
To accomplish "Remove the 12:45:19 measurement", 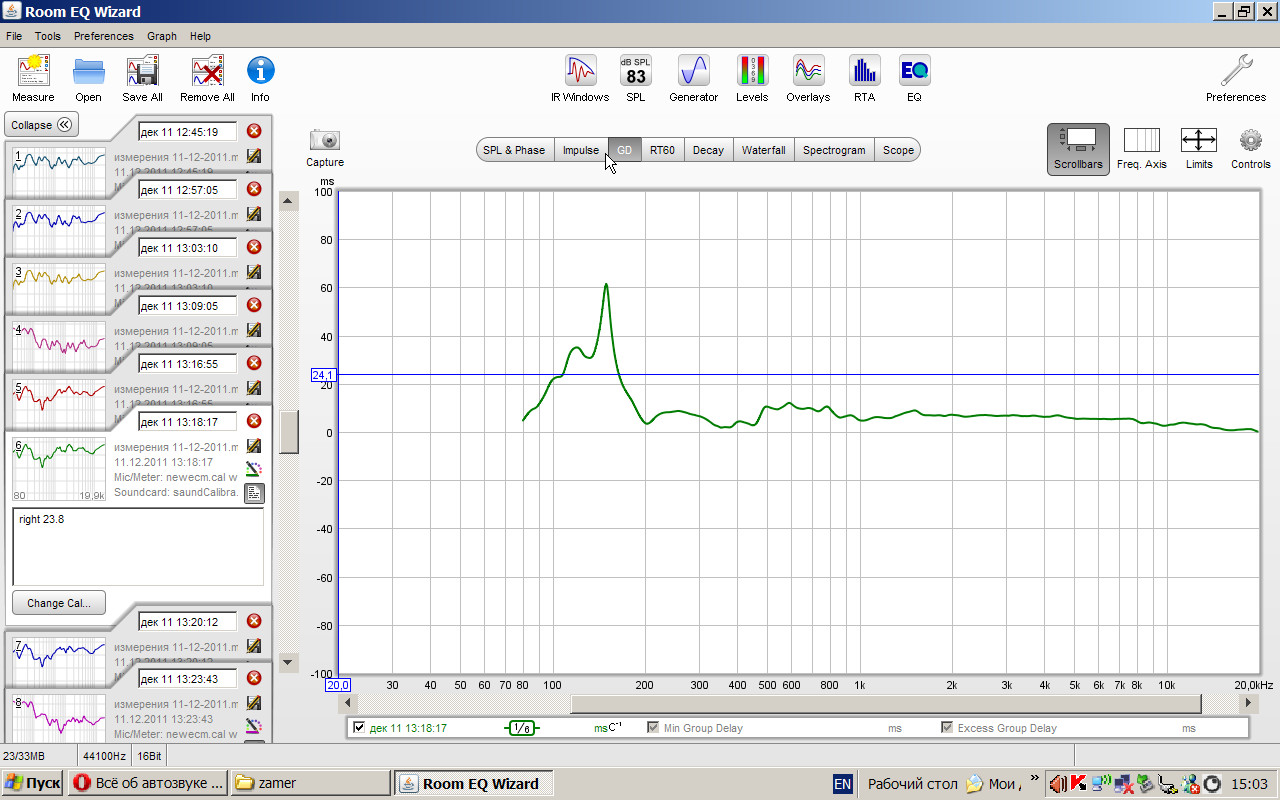I will [254, 131].
